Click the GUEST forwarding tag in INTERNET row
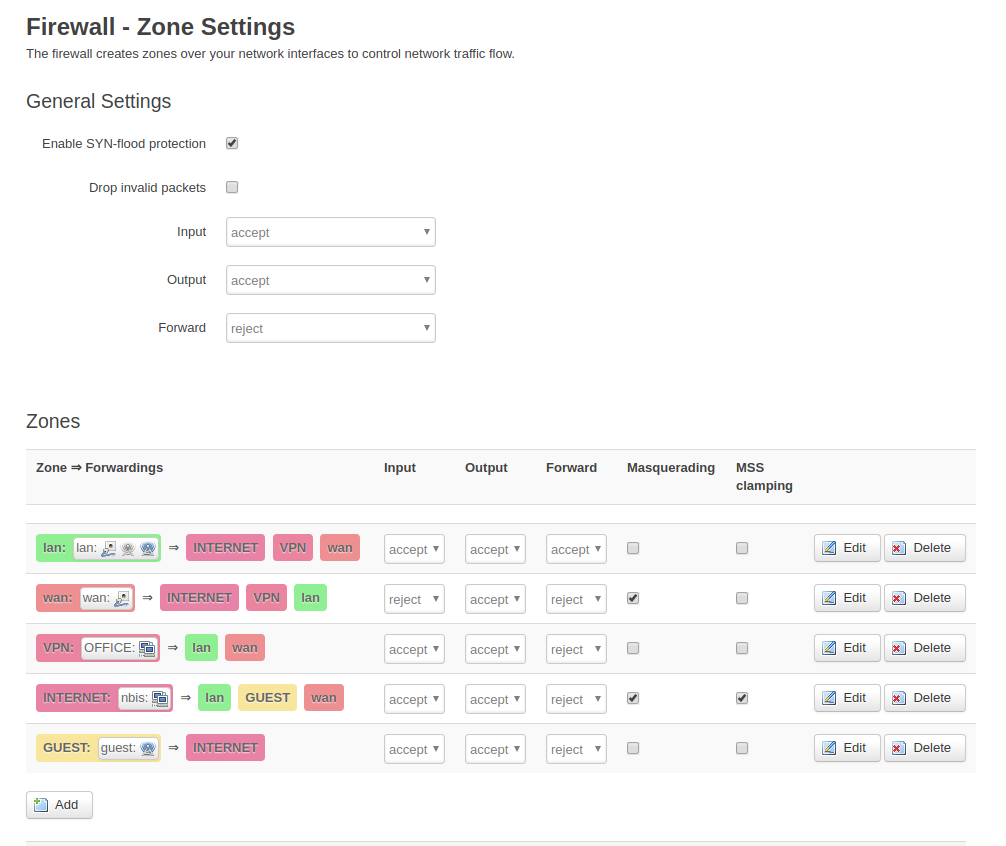The height and width of the screenshot is (846, 1006). (268, 698)
